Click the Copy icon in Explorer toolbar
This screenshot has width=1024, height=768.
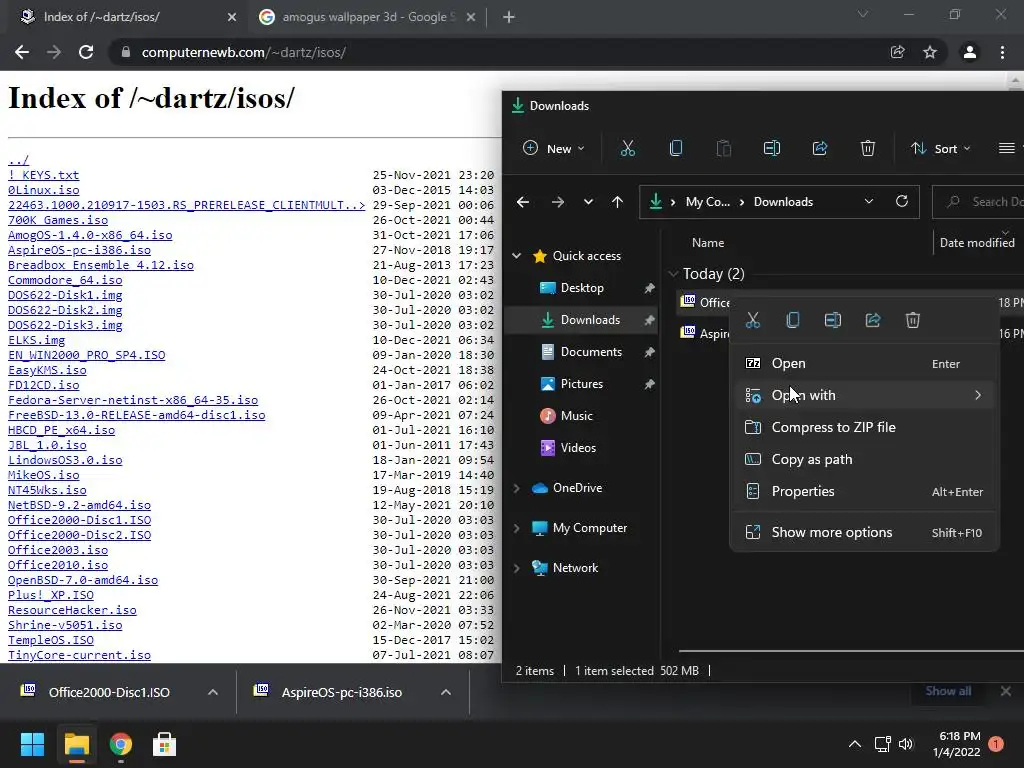point(676,149)
